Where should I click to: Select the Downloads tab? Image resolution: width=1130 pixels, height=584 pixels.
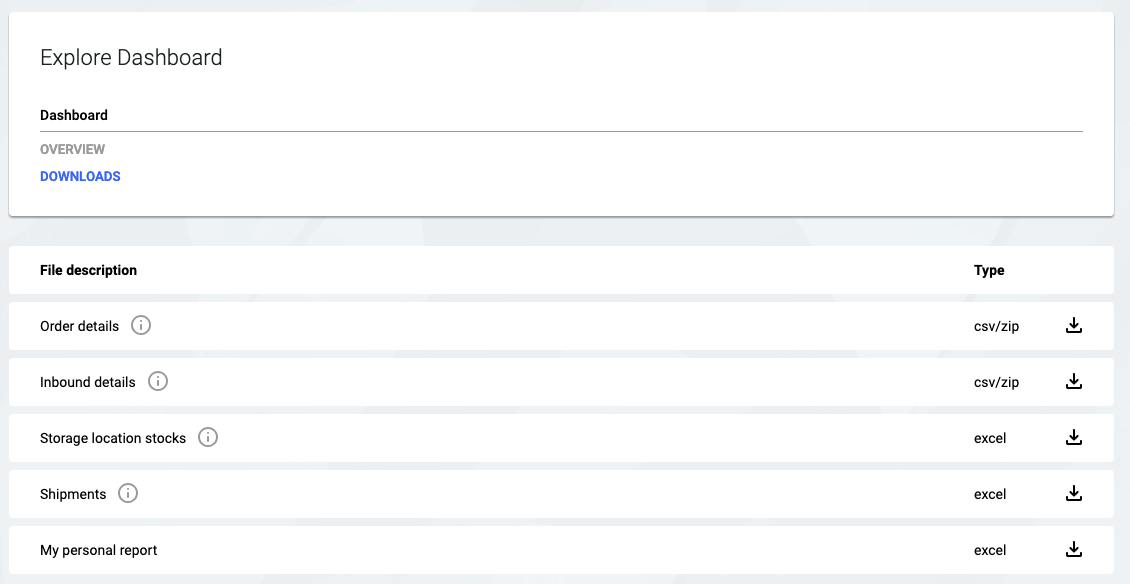[80, 176]
